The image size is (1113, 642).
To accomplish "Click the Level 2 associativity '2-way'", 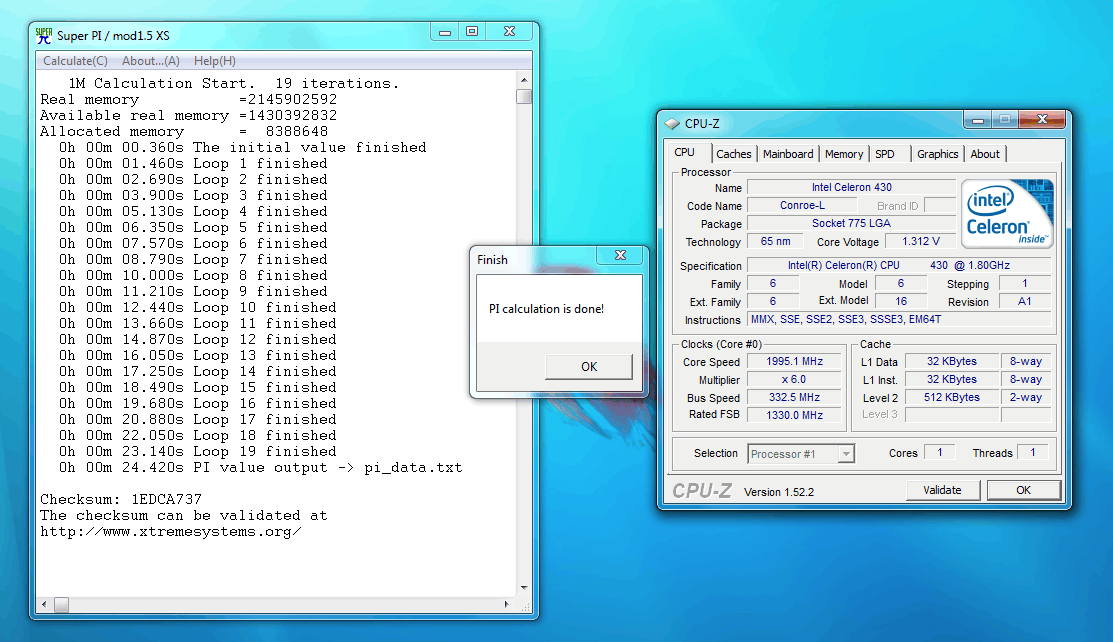I will [x=1026, y=398].
